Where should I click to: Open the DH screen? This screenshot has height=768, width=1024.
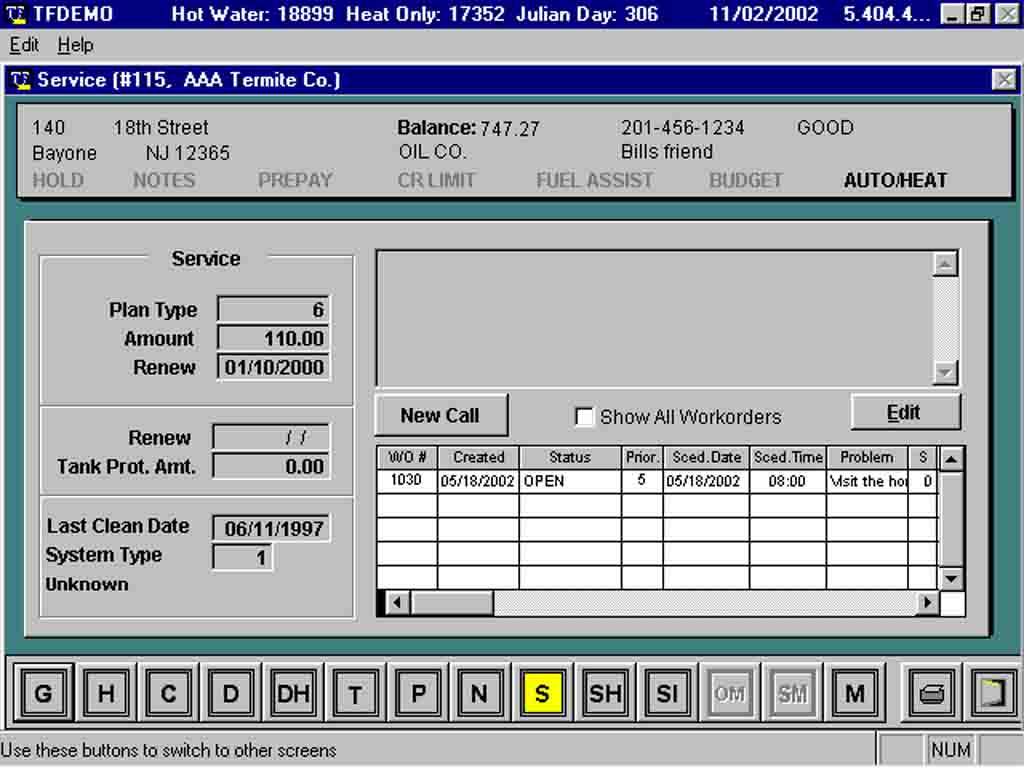(292, 693)
